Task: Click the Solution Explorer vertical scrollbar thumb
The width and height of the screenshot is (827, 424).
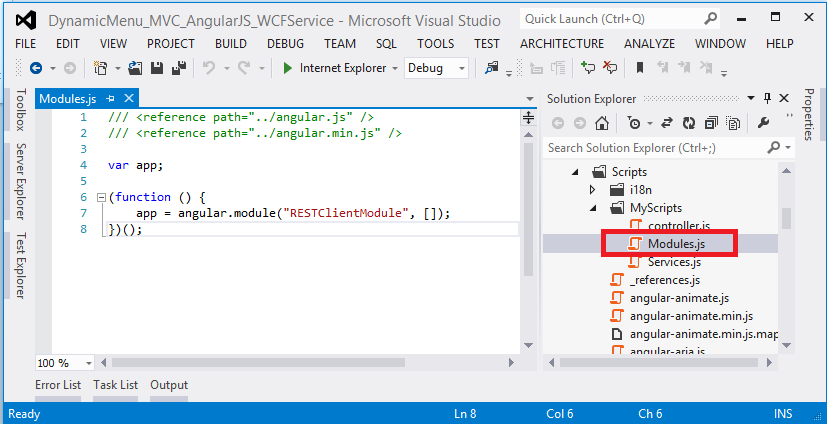Action: pos(786,218)
